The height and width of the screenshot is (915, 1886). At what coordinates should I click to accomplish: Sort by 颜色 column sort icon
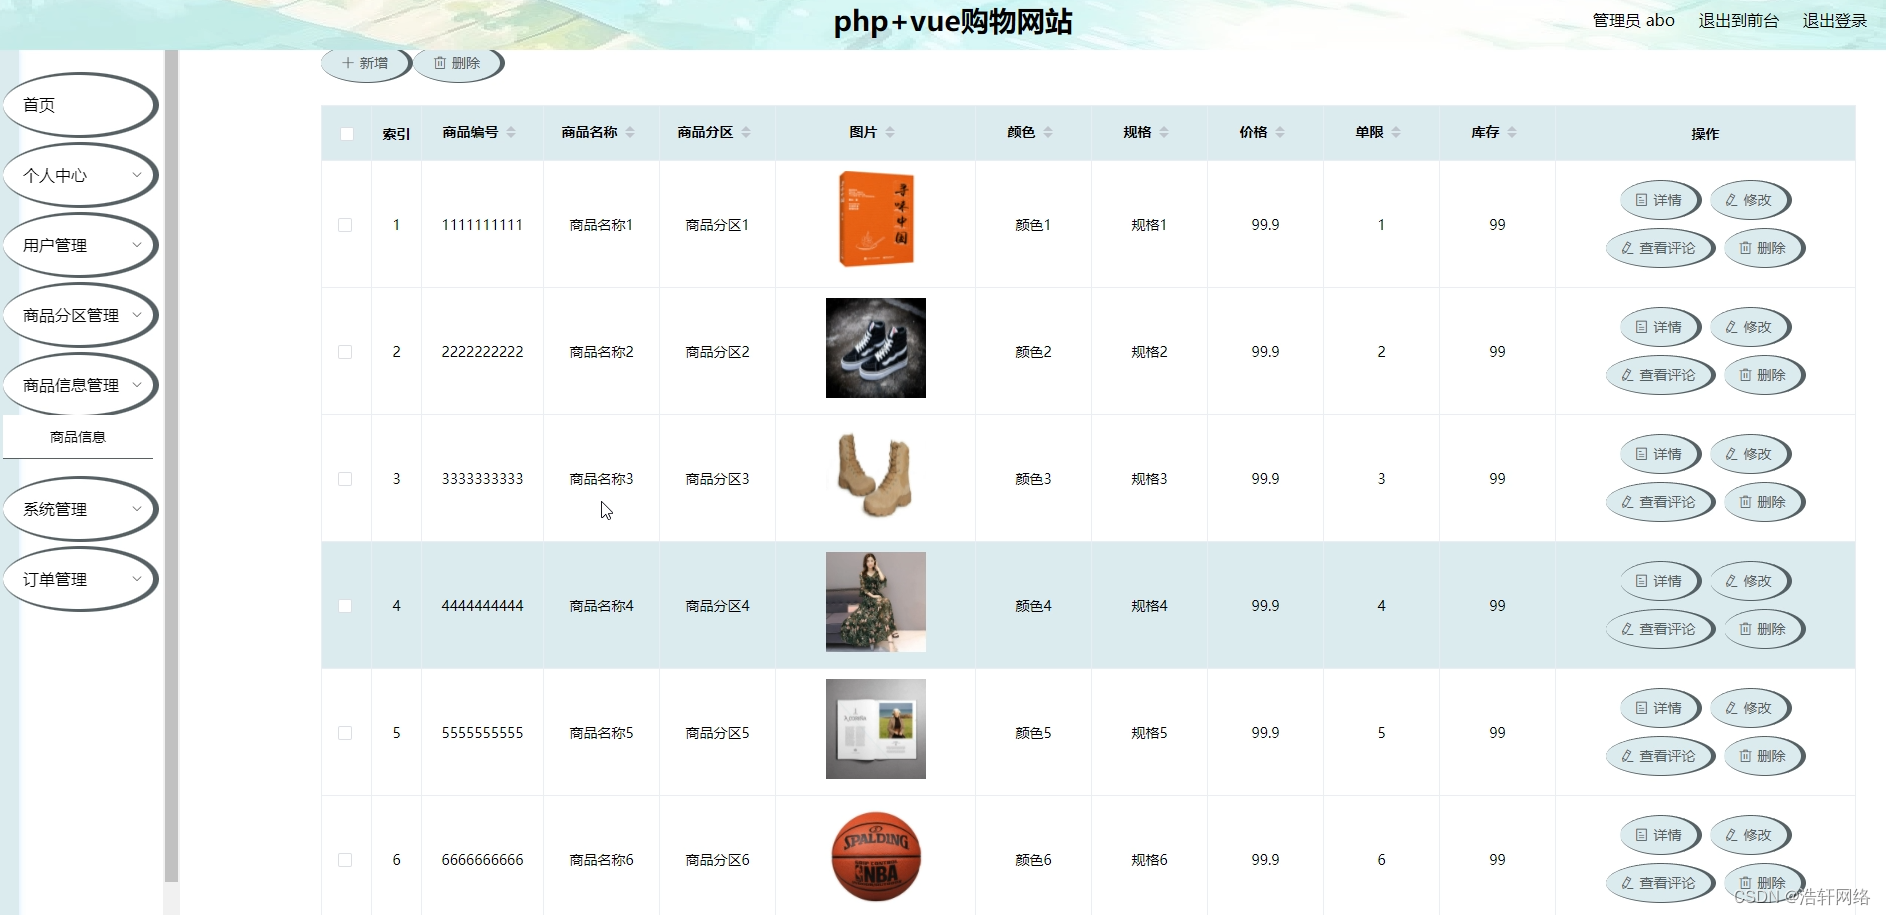click(x=1048, y=132)
